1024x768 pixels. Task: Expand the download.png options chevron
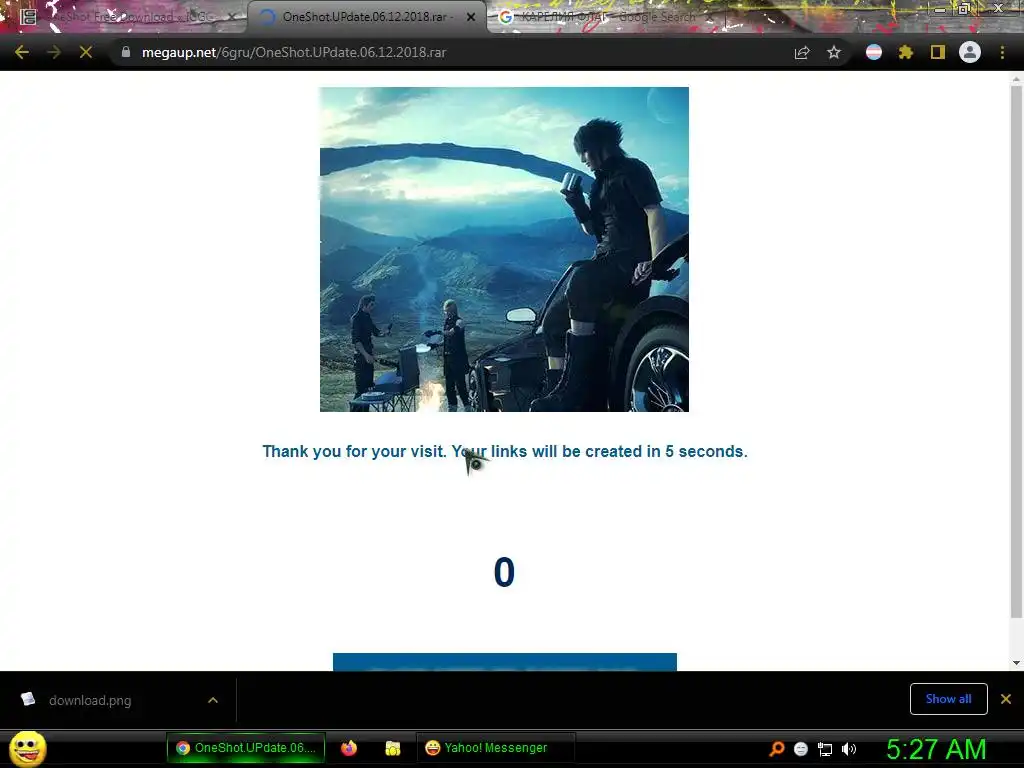tap(213, 700)
